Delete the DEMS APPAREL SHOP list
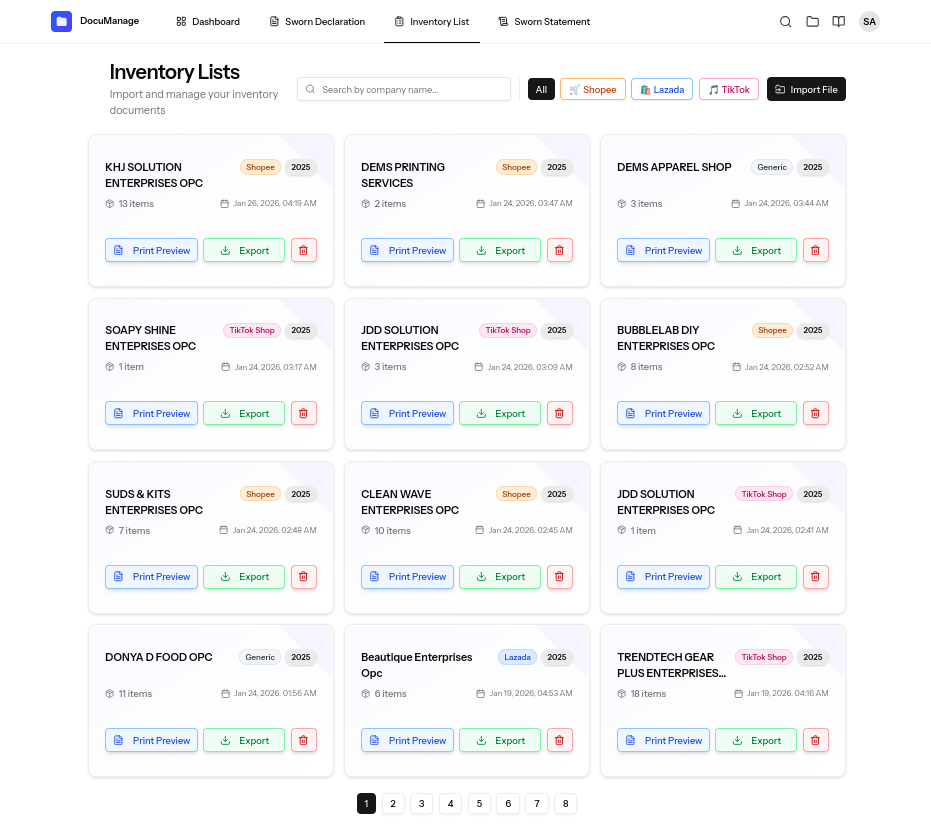The image size is (931, 825). pos(815,250)
